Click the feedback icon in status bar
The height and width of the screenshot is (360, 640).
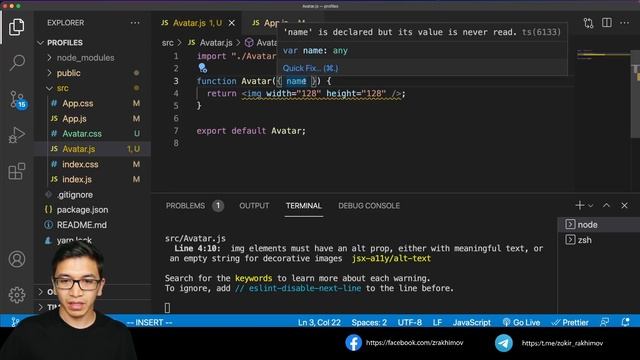tap(604, 322)
